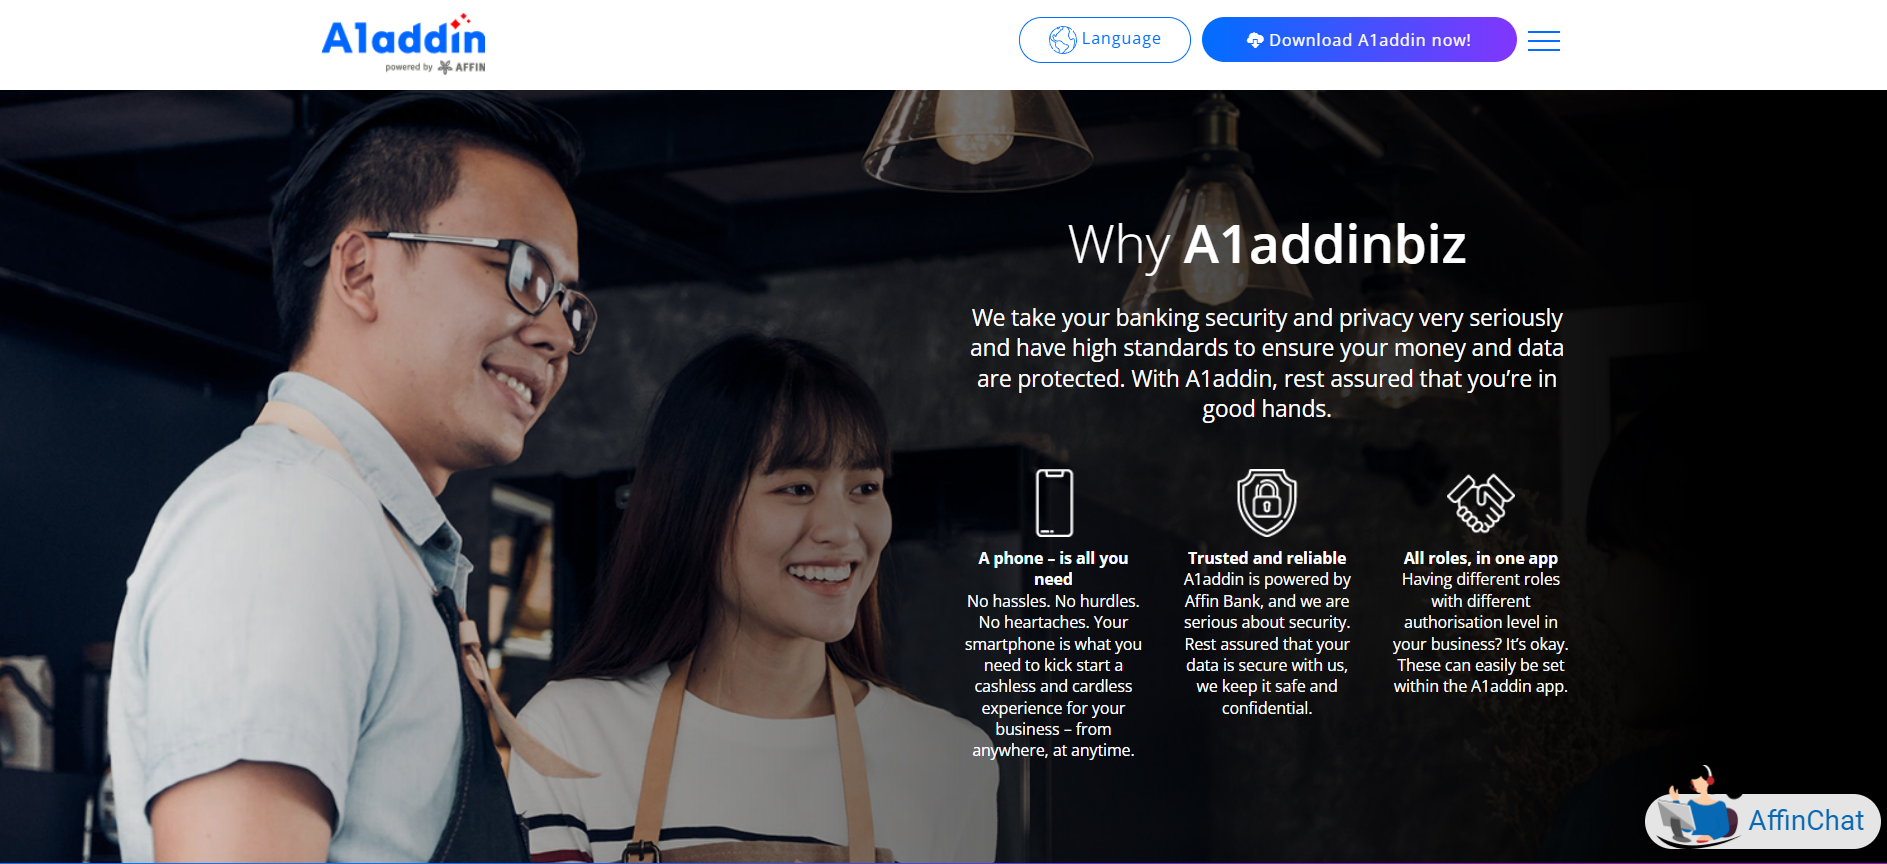Click the globe icon in Language button

[x=1062, y=40]
